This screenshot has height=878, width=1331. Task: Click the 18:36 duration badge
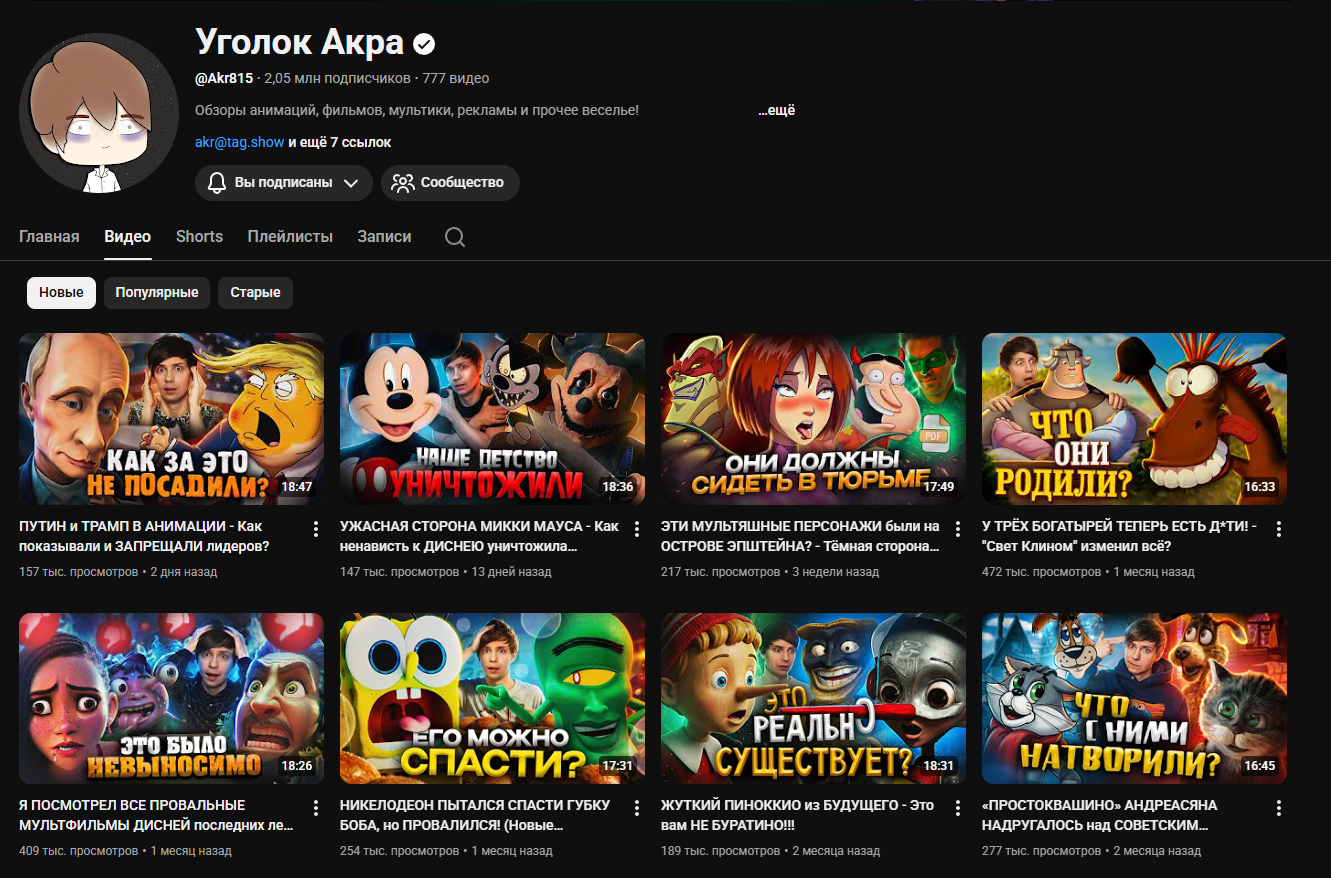(x=618, y=487)
